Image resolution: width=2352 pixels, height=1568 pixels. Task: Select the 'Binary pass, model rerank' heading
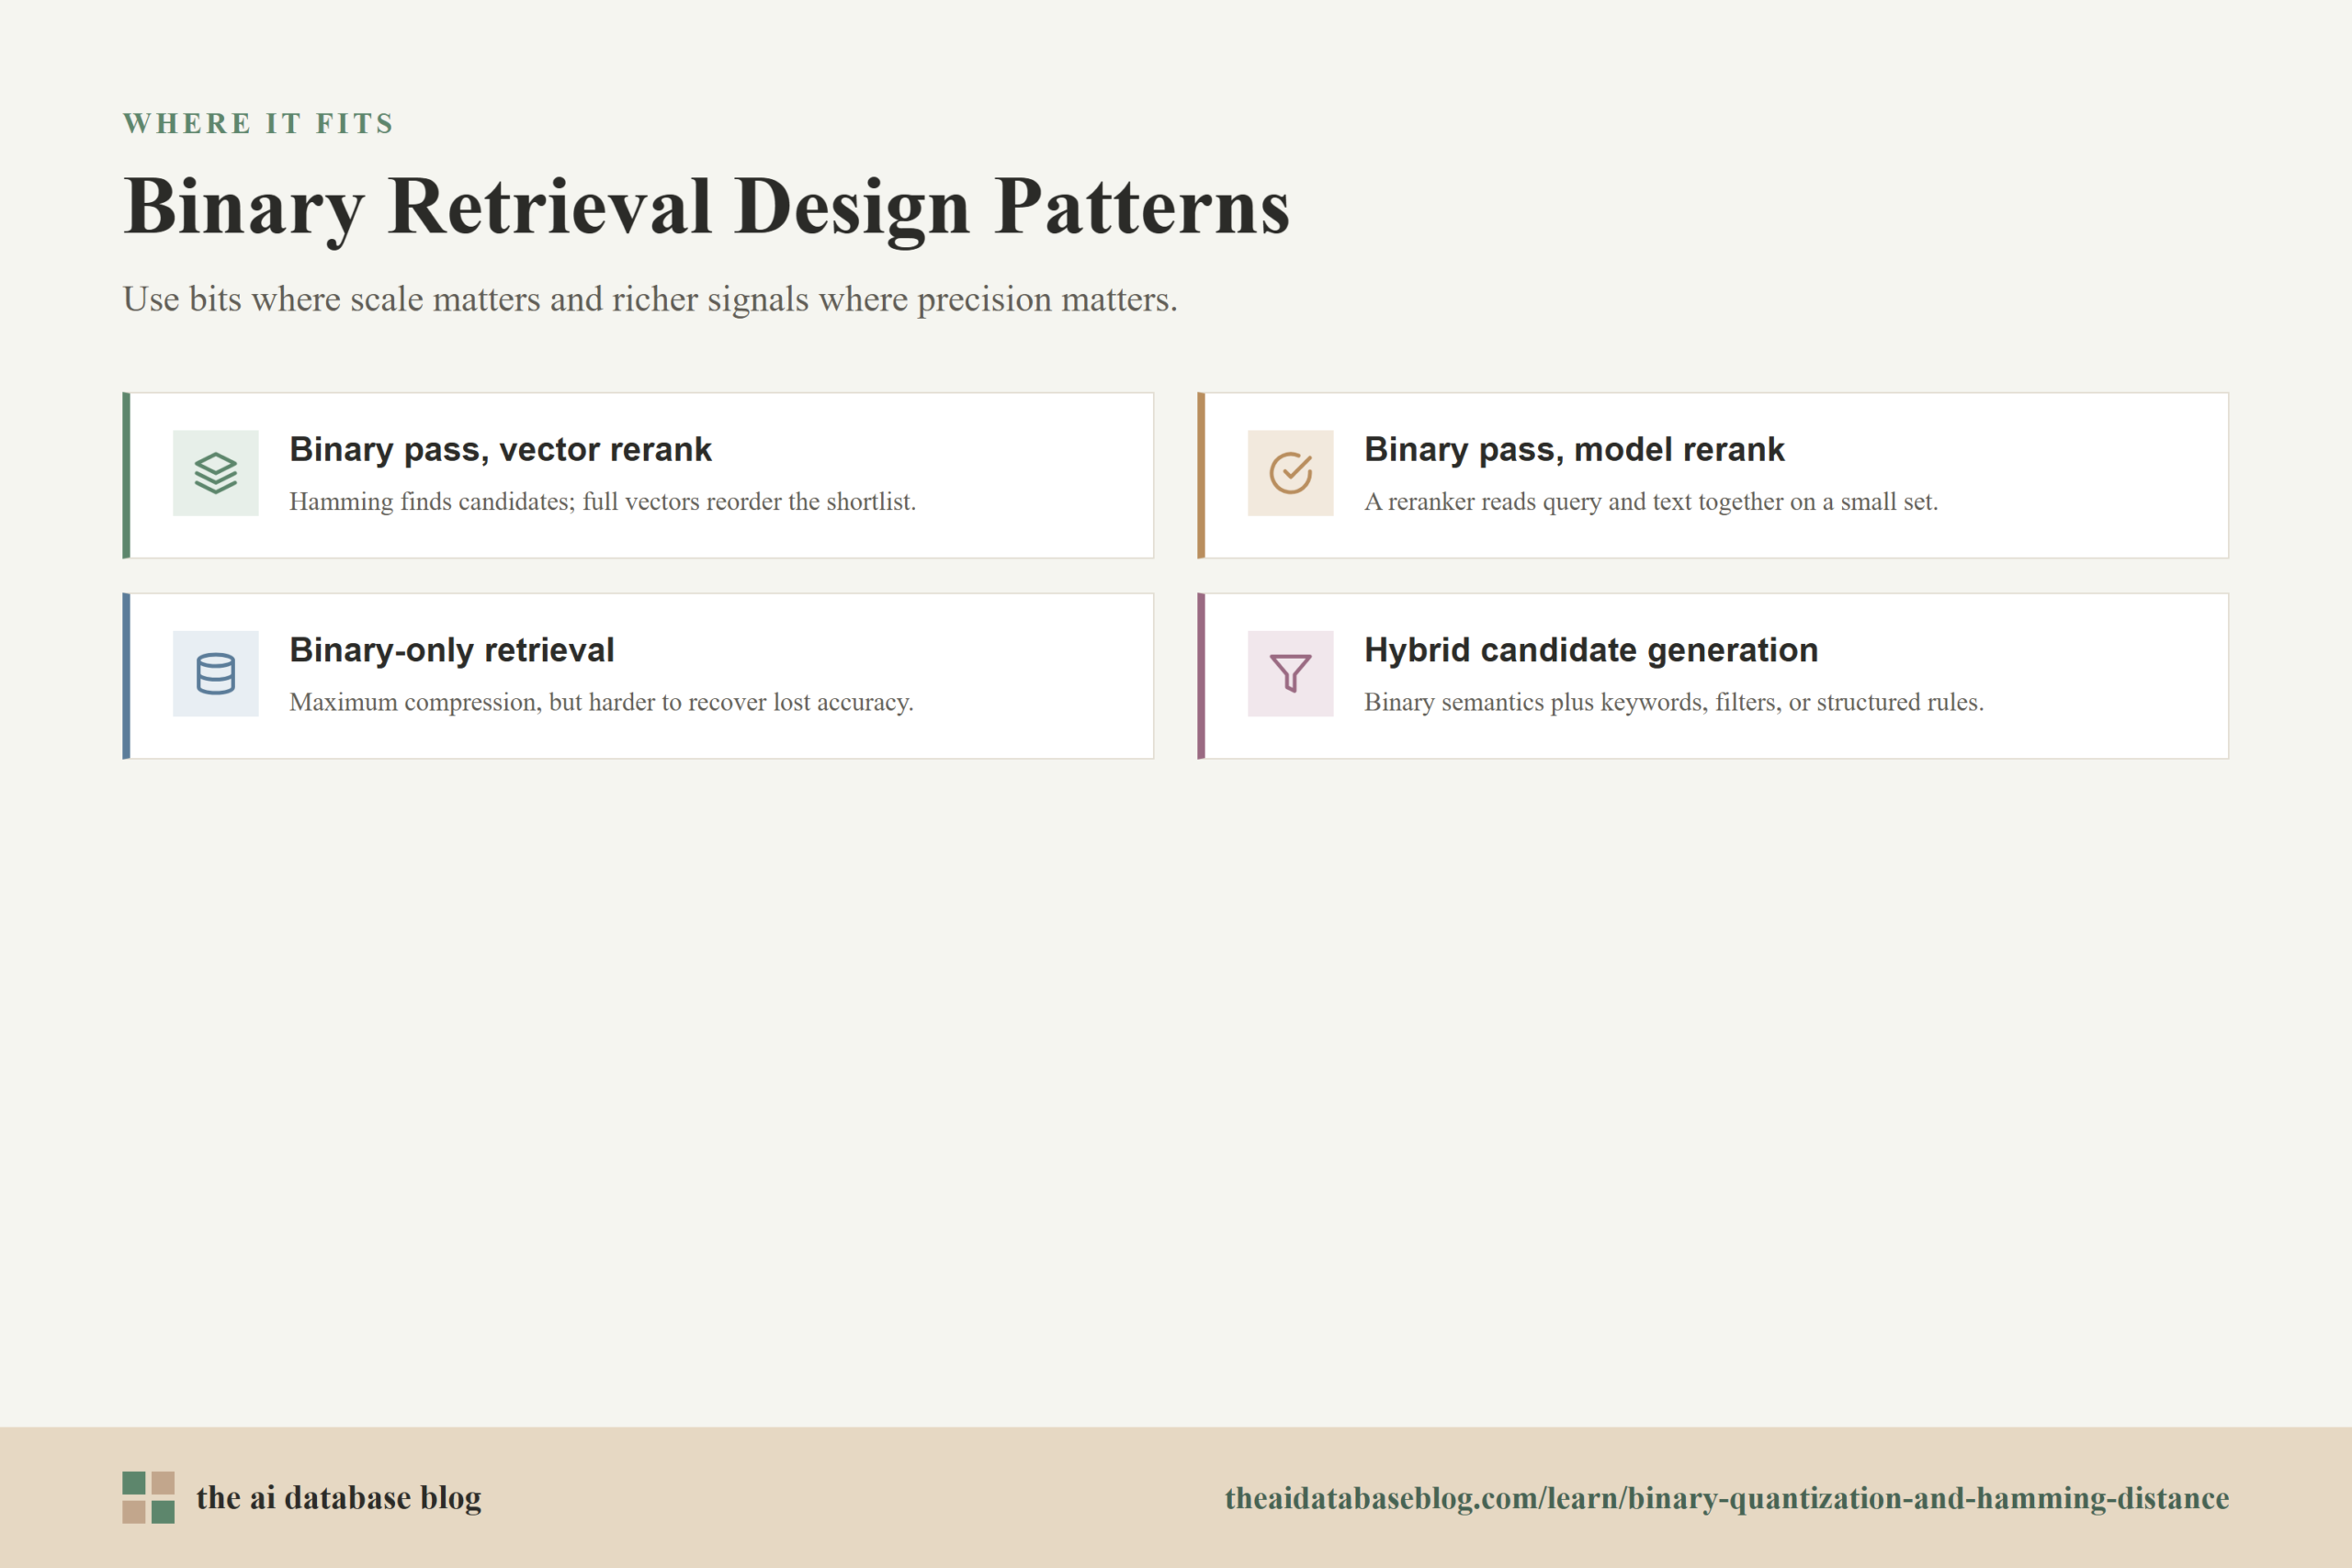[1574, 450]
